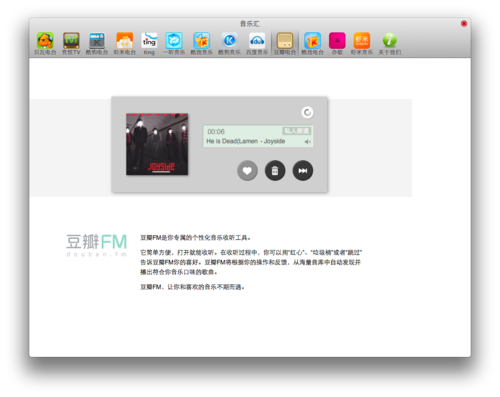The width and height of the screenshot is (500, 397).
Task: Skip to the next song
Action: coord(303,171)
